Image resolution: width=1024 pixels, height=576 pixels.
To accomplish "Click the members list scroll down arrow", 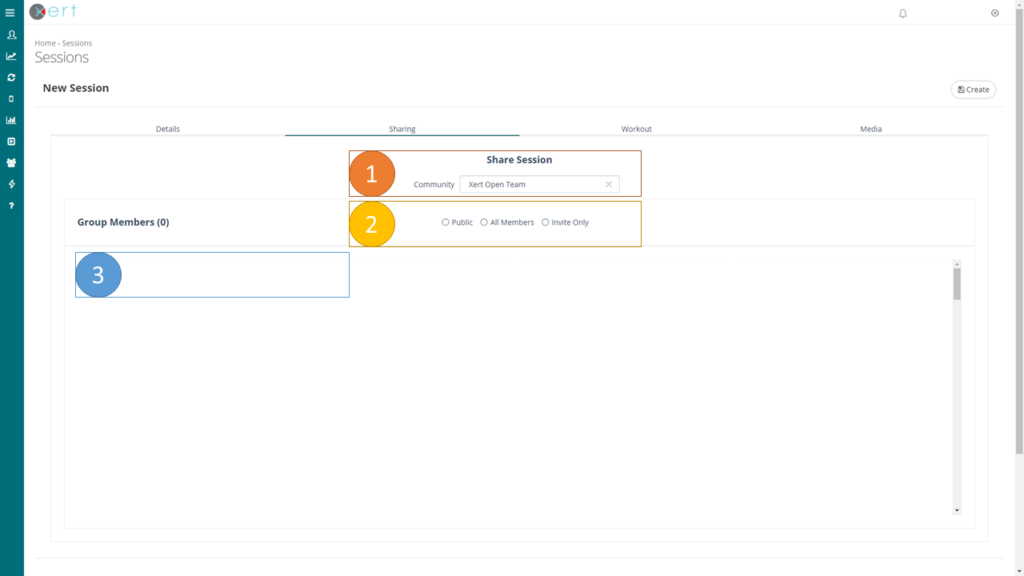I will pos(957,511).
